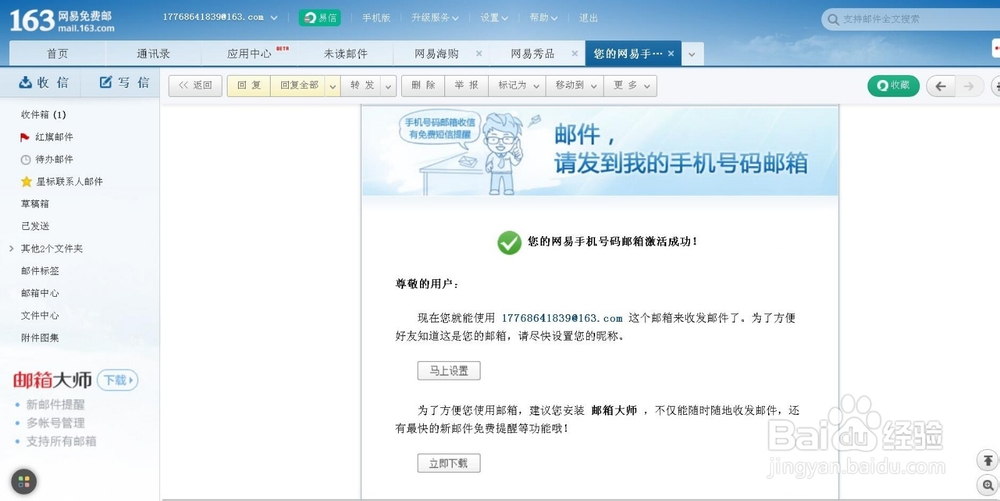Open the 更多 dropdown
The image size is (1000, 501).
[630, 86]
